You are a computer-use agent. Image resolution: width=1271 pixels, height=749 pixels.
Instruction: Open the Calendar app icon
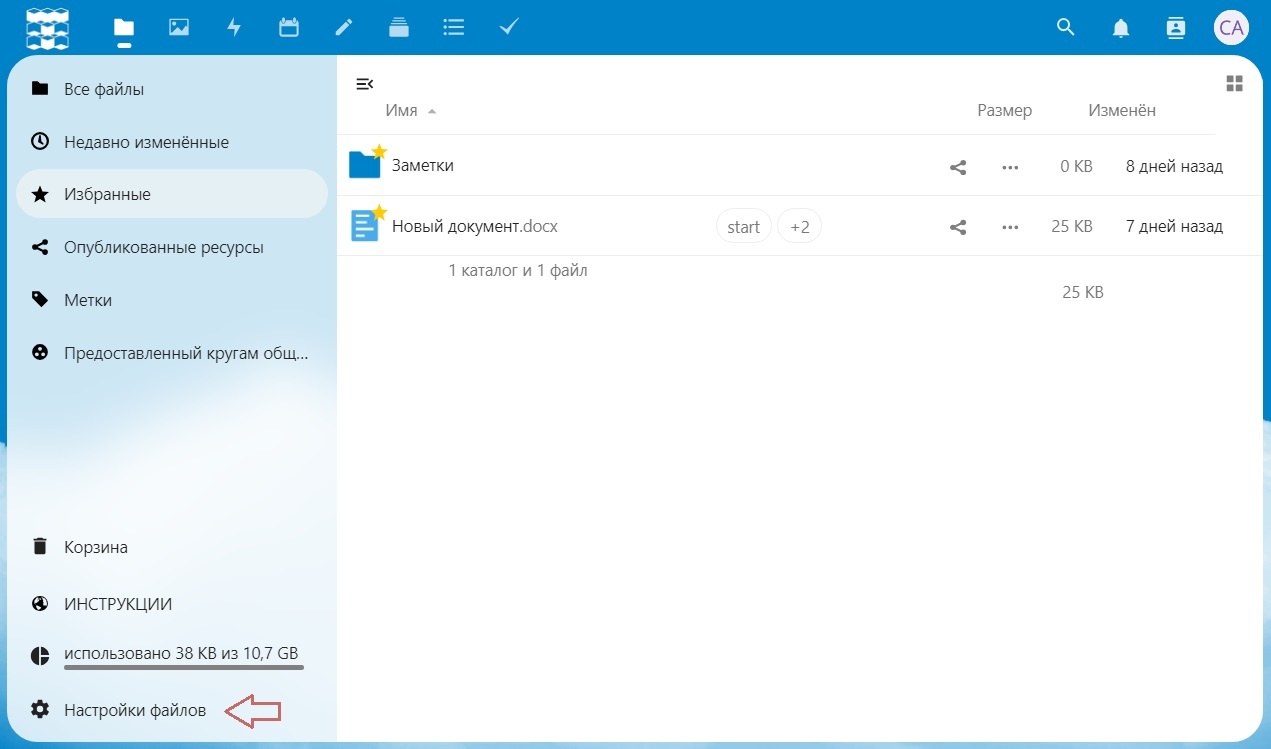pos(289,28)
